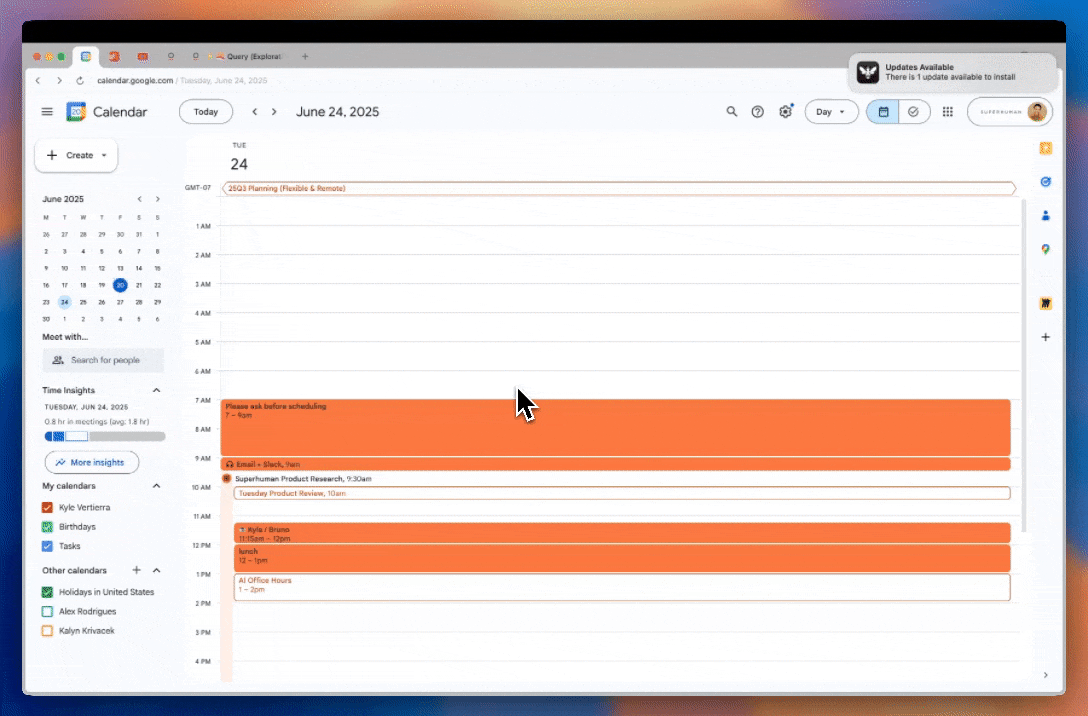Image resolution: width=1088 pixels, height=716 pixels.
Task: Open the Day view dropdown
Action: [x=831, y=112]
